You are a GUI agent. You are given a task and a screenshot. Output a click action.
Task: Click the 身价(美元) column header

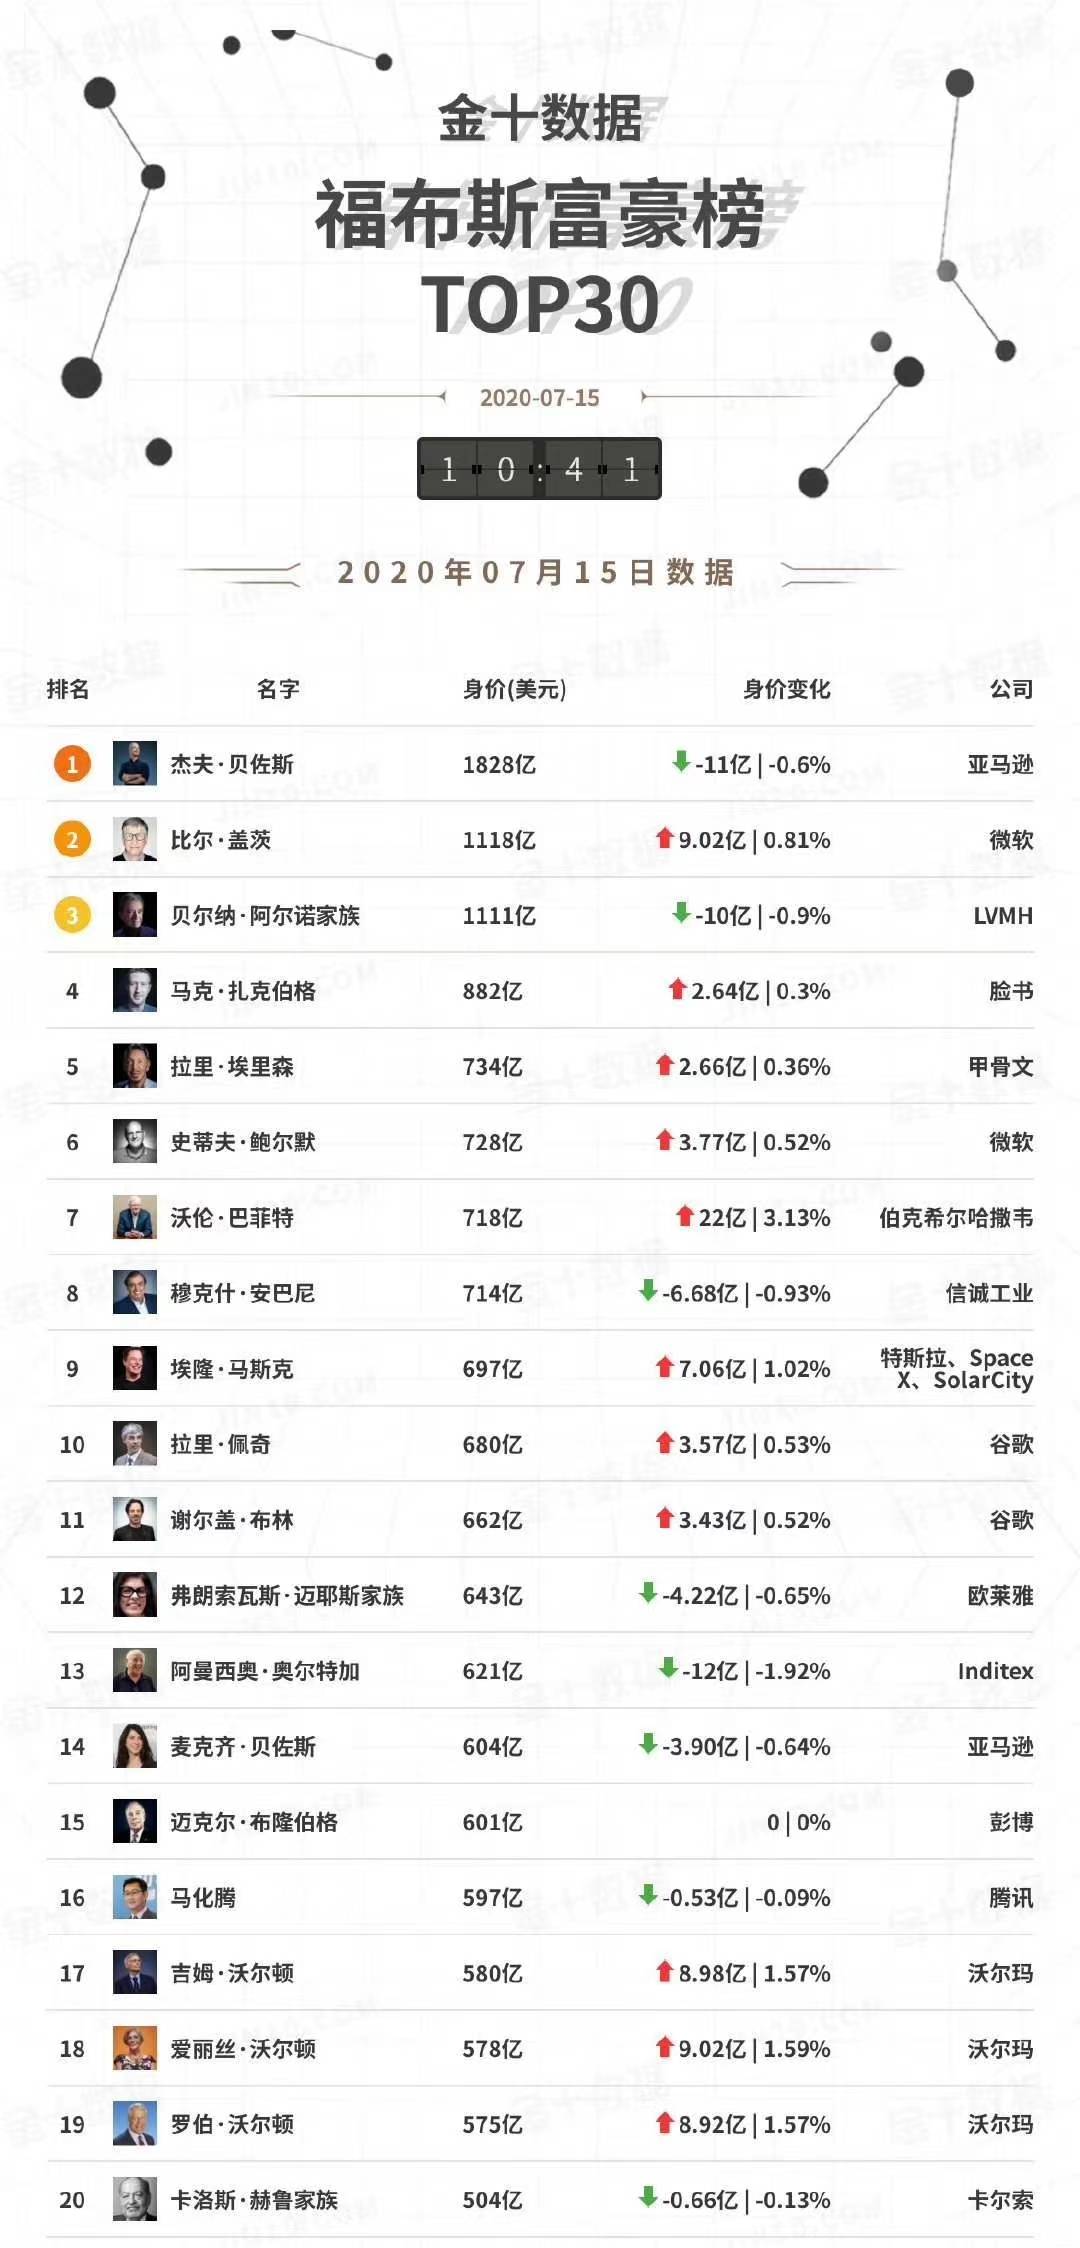(514, 689)
